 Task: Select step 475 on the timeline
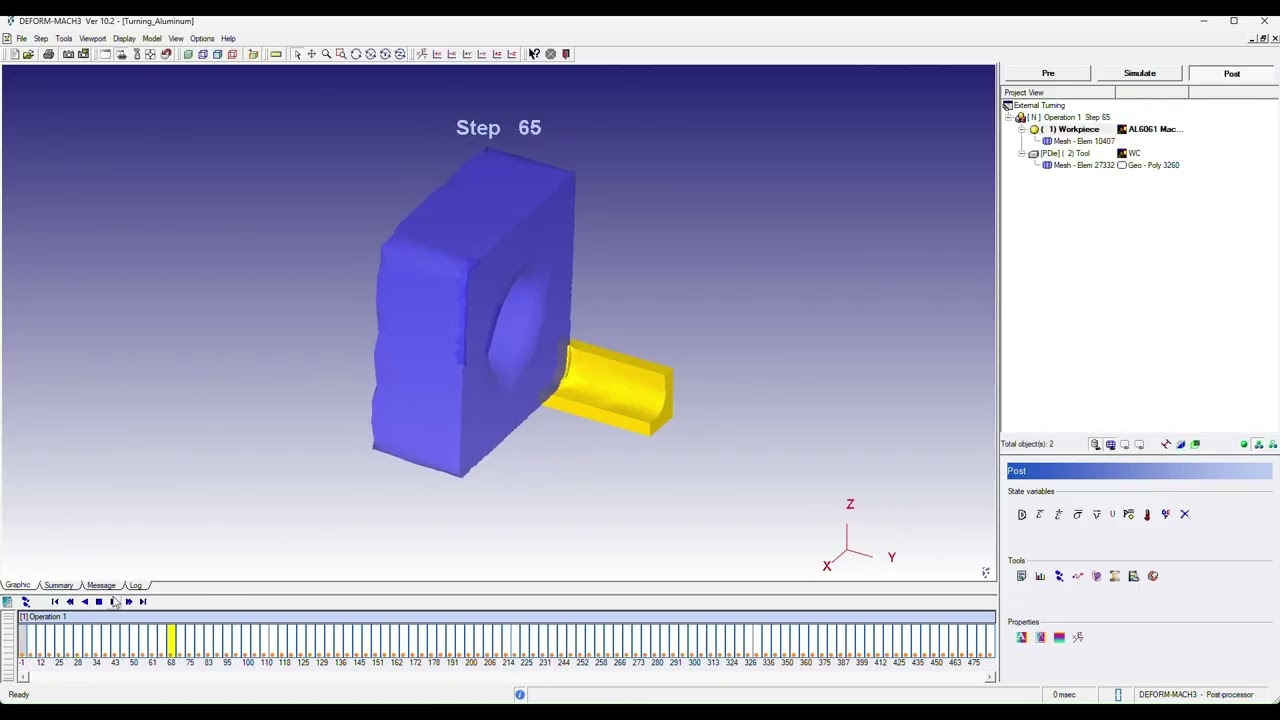point(973,662)
